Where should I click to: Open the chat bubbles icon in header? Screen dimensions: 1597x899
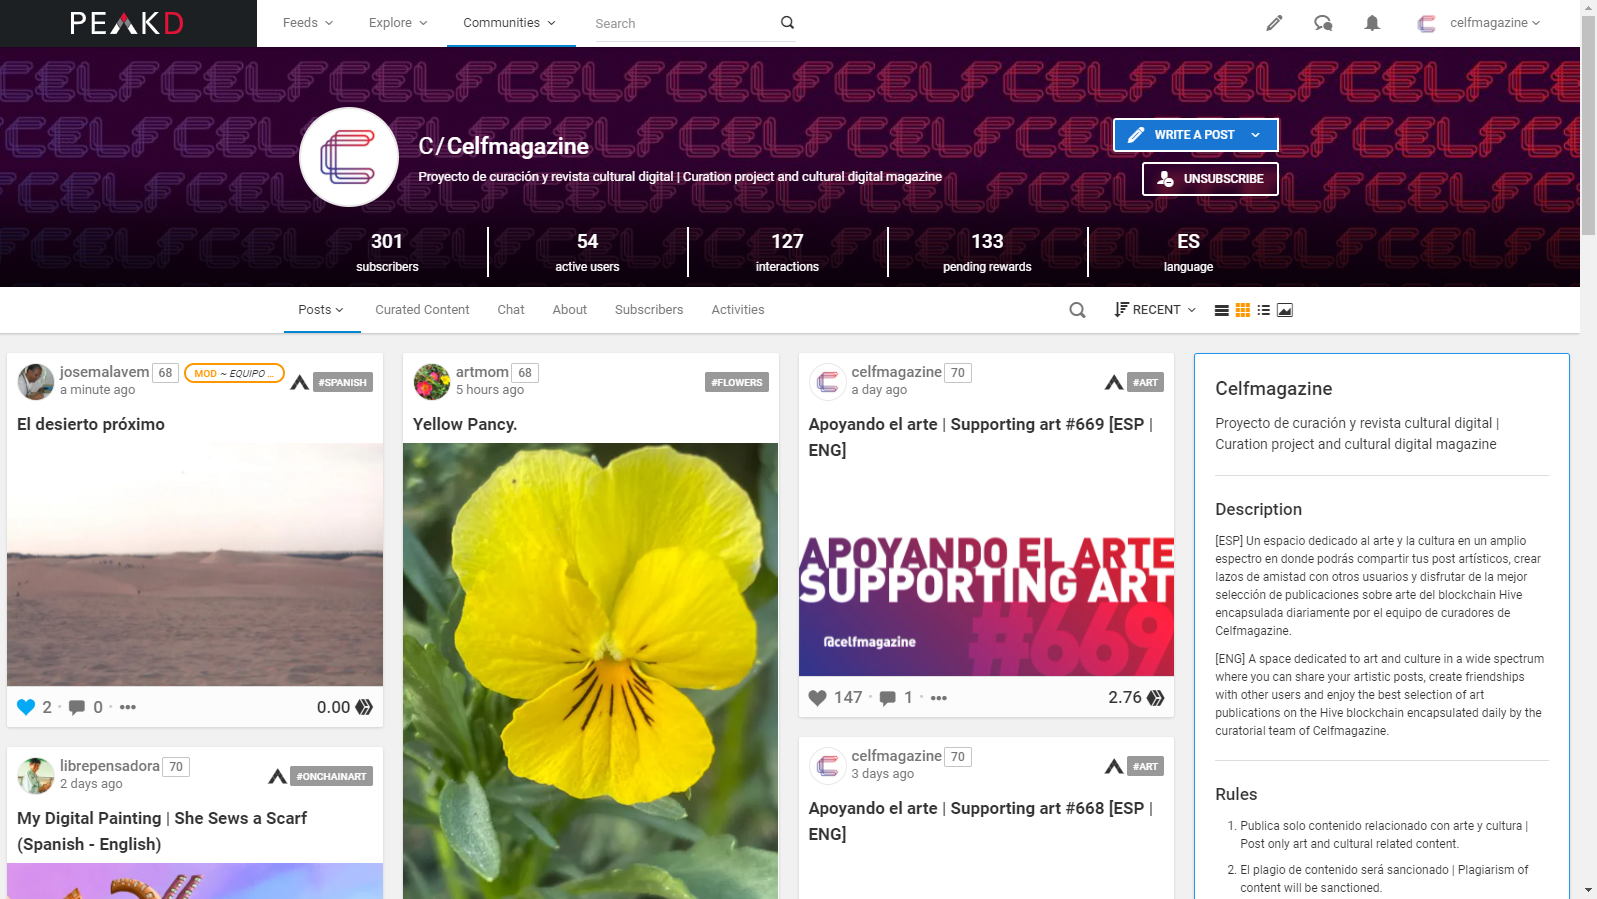(x=1323, y=23)
